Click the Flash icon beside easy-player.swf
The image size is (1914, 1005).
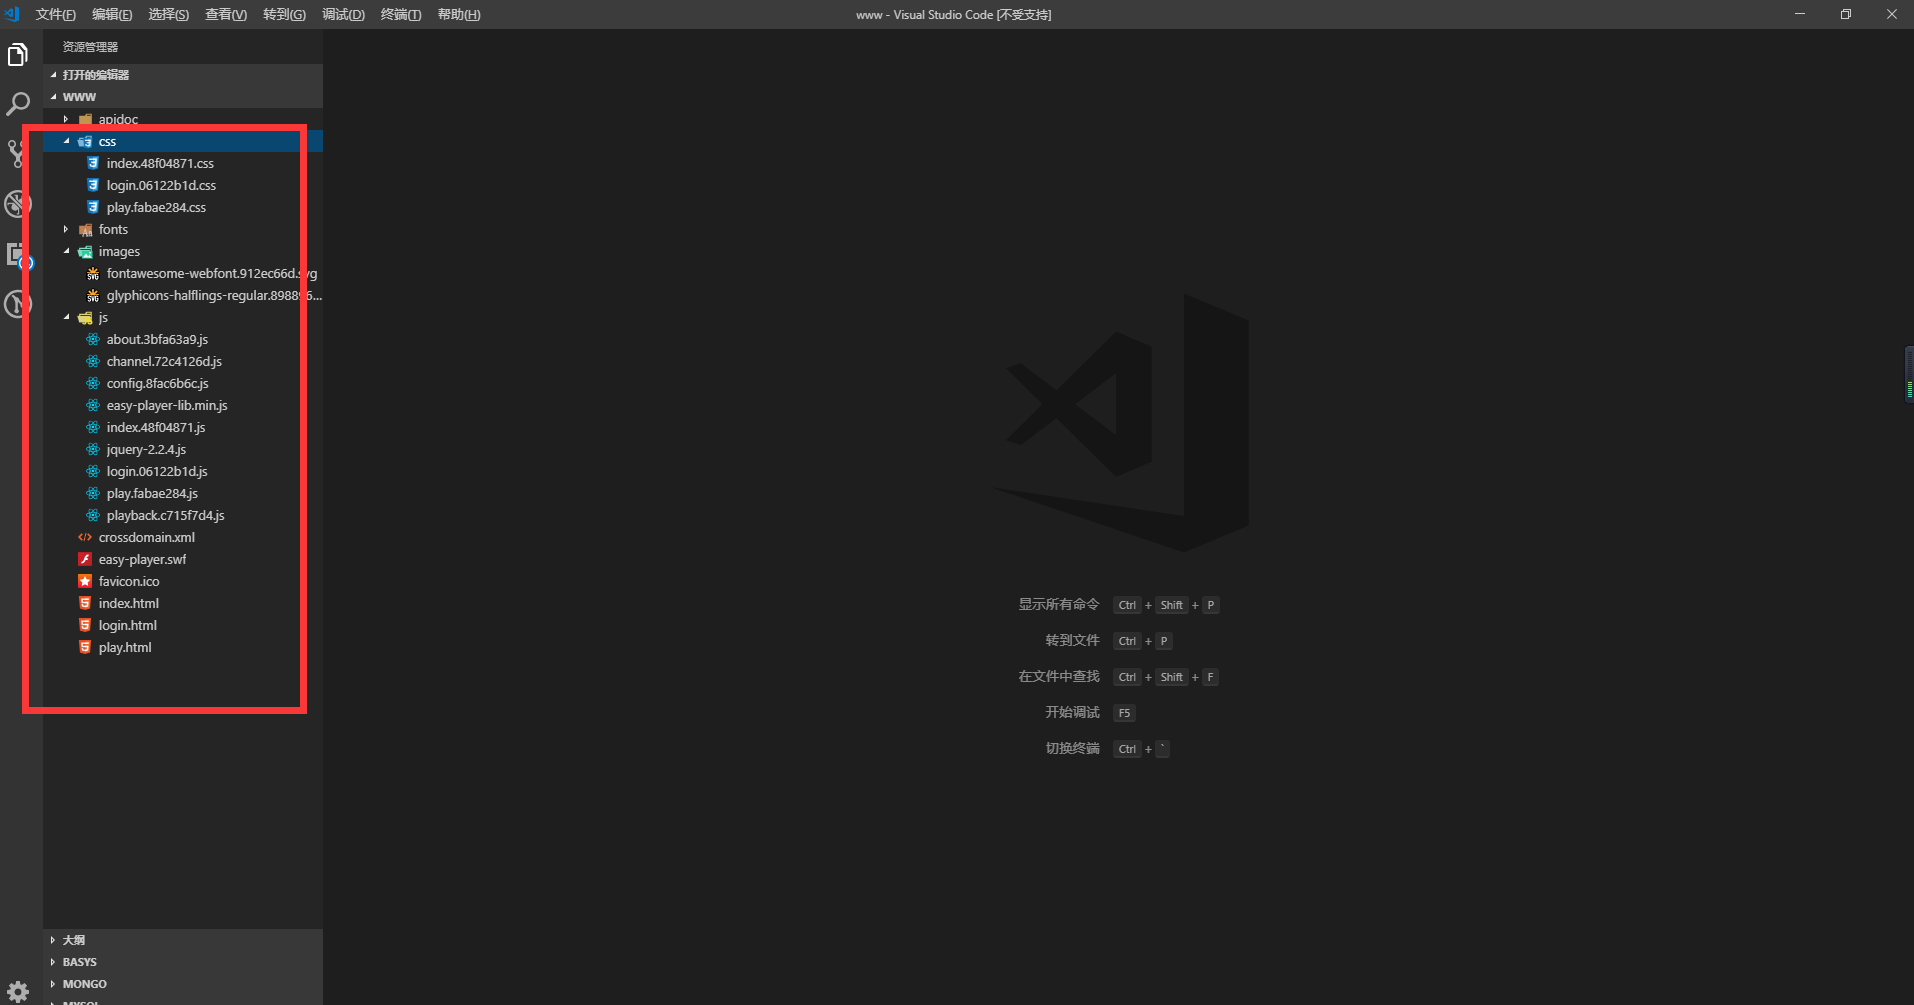tap(85, 559)
